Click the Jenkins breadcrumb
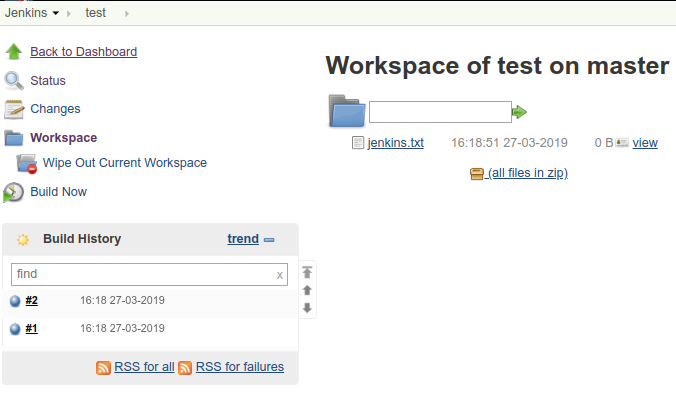Viewport: 676px width, 402px height. click(26, 13)
